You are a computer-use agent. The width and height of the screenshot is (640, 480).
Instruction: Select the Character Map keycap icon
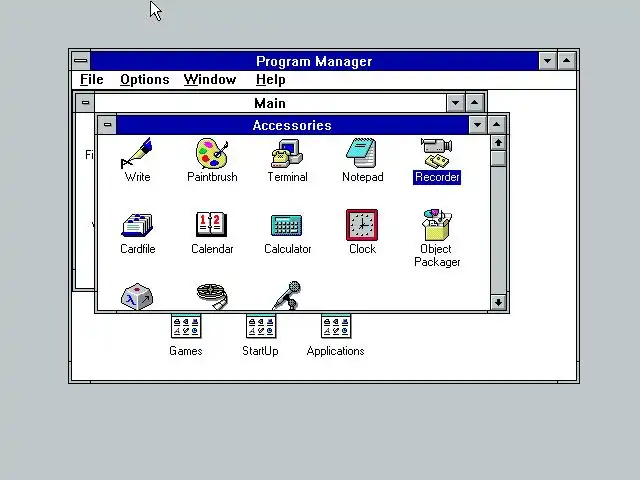137,296
